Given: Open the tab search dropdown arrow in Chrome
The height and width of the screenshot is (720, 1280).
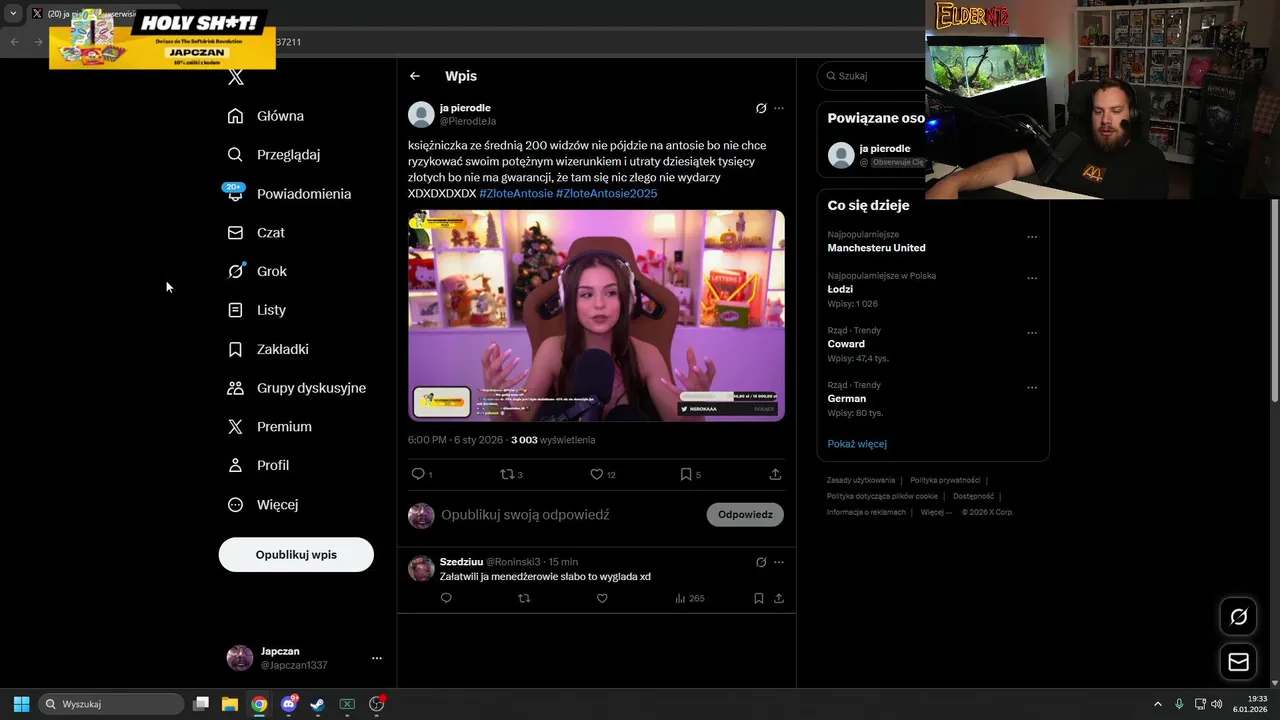Looking at the screenshot, I should (x=13, y=13).
